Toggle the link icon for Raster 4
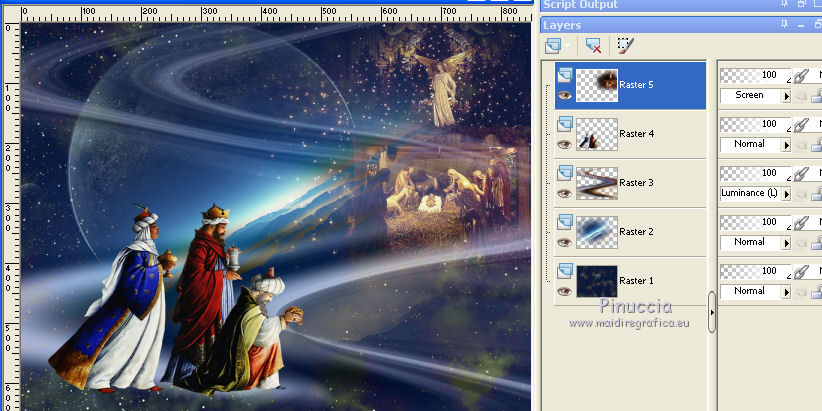The image size is (822, 411). (802, 125)
